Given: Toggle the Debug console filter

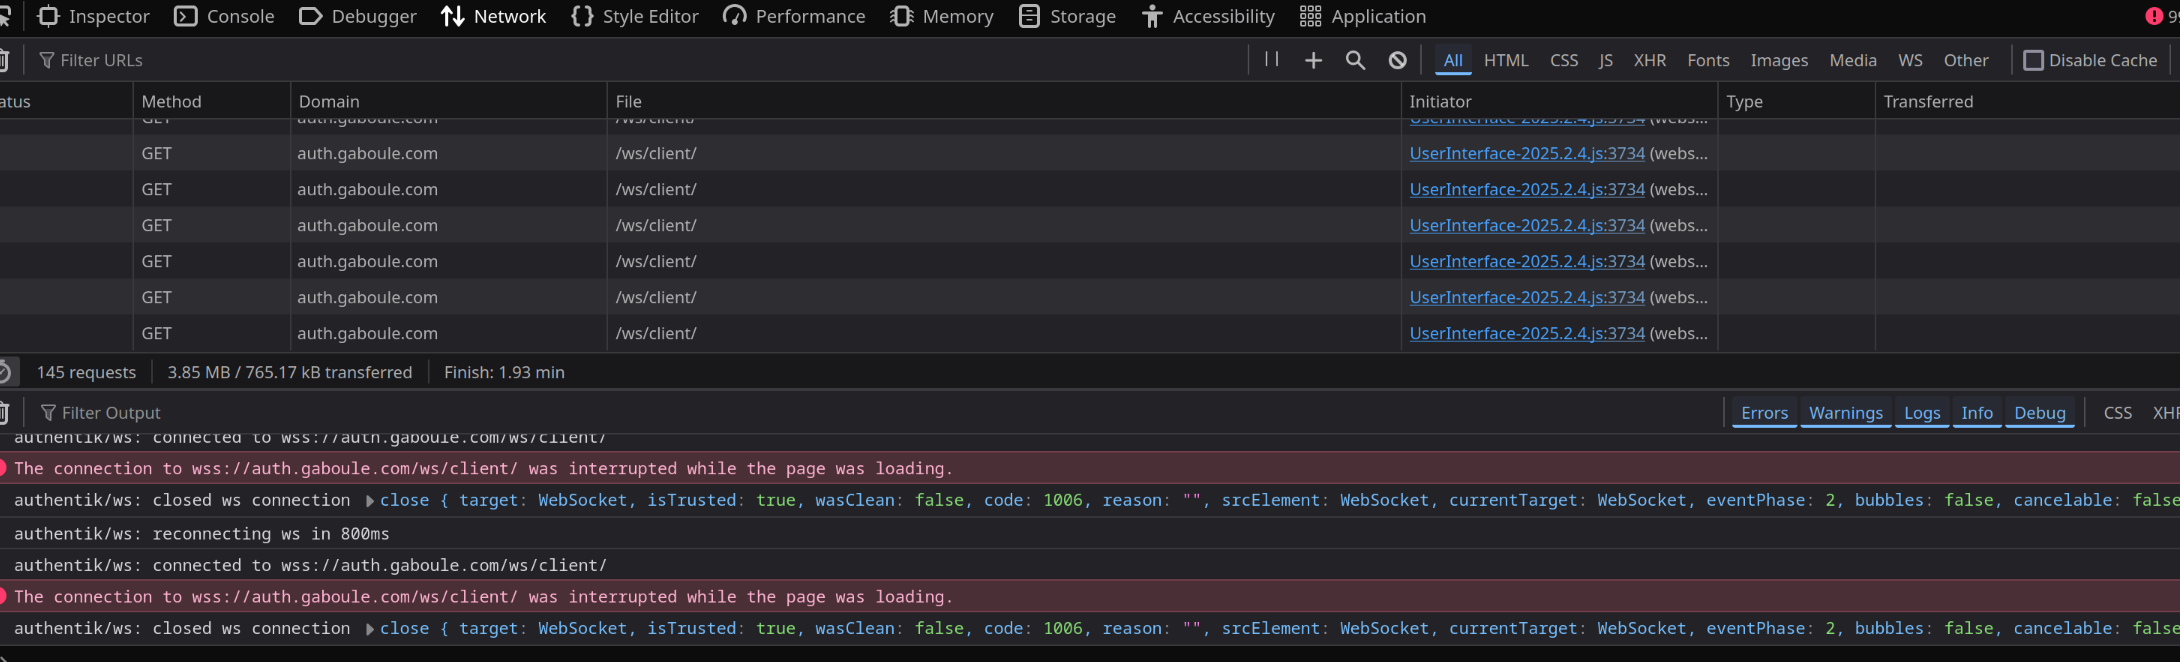Looking at the screenshot, I should (2039, 413).
